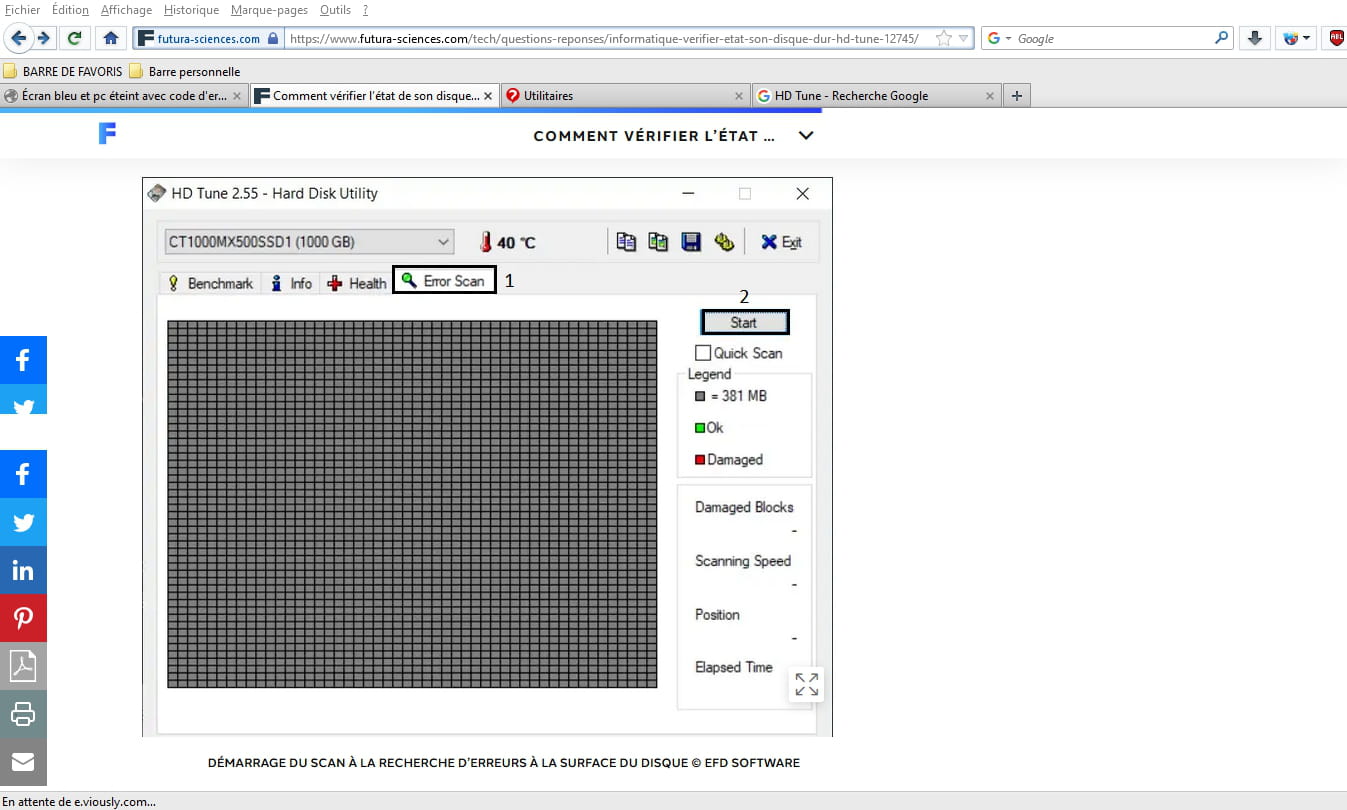The image size is (1347, 810).
Task: Select the Error Scan tab in HD Tune
Action: (x=445, y=281)
